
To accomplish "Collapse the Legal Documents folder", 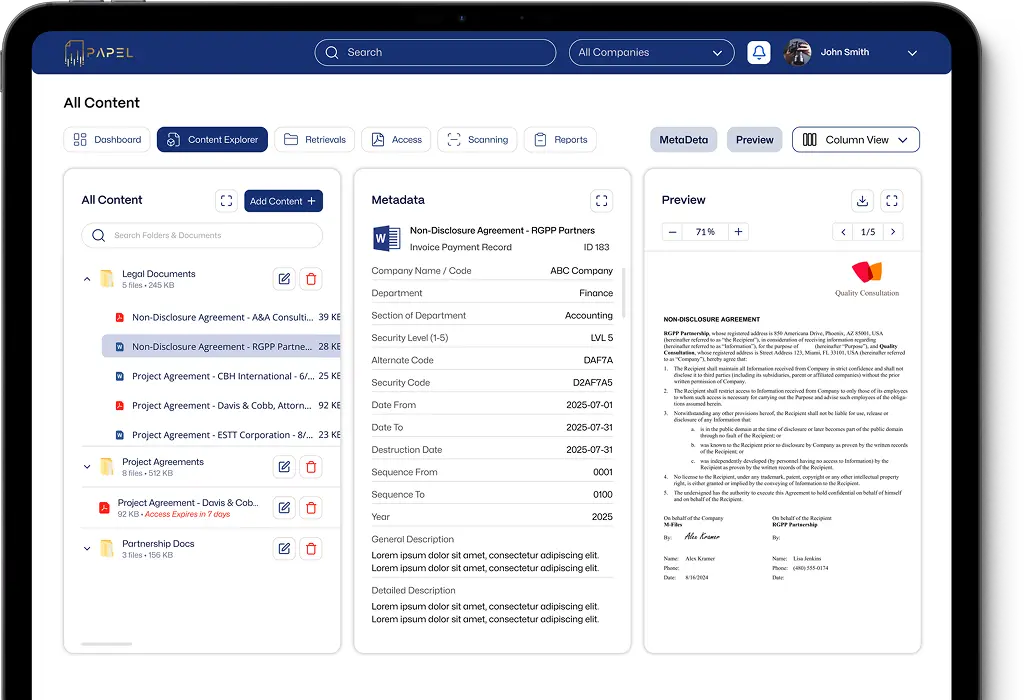I will (x=87, y=280).
